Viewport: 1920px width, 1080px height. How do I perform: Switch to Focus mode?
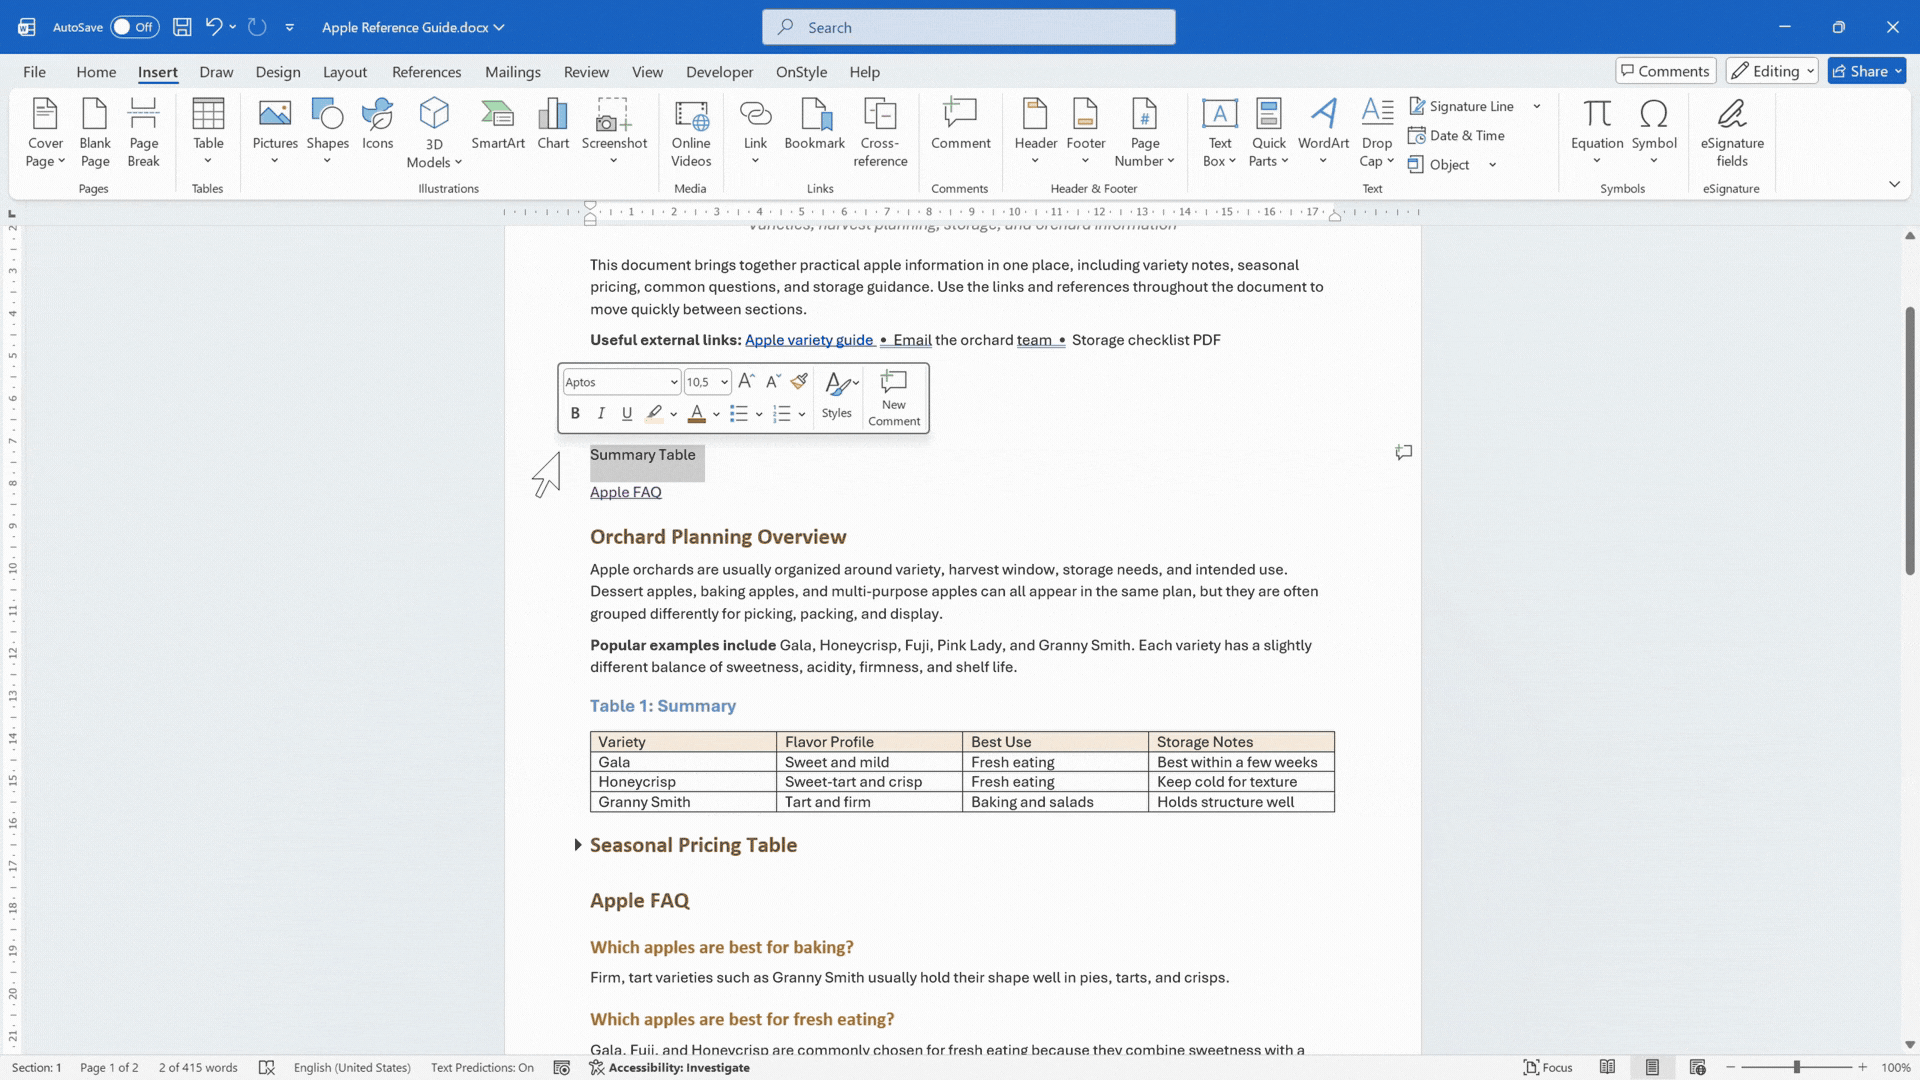click(1547, 1067)
